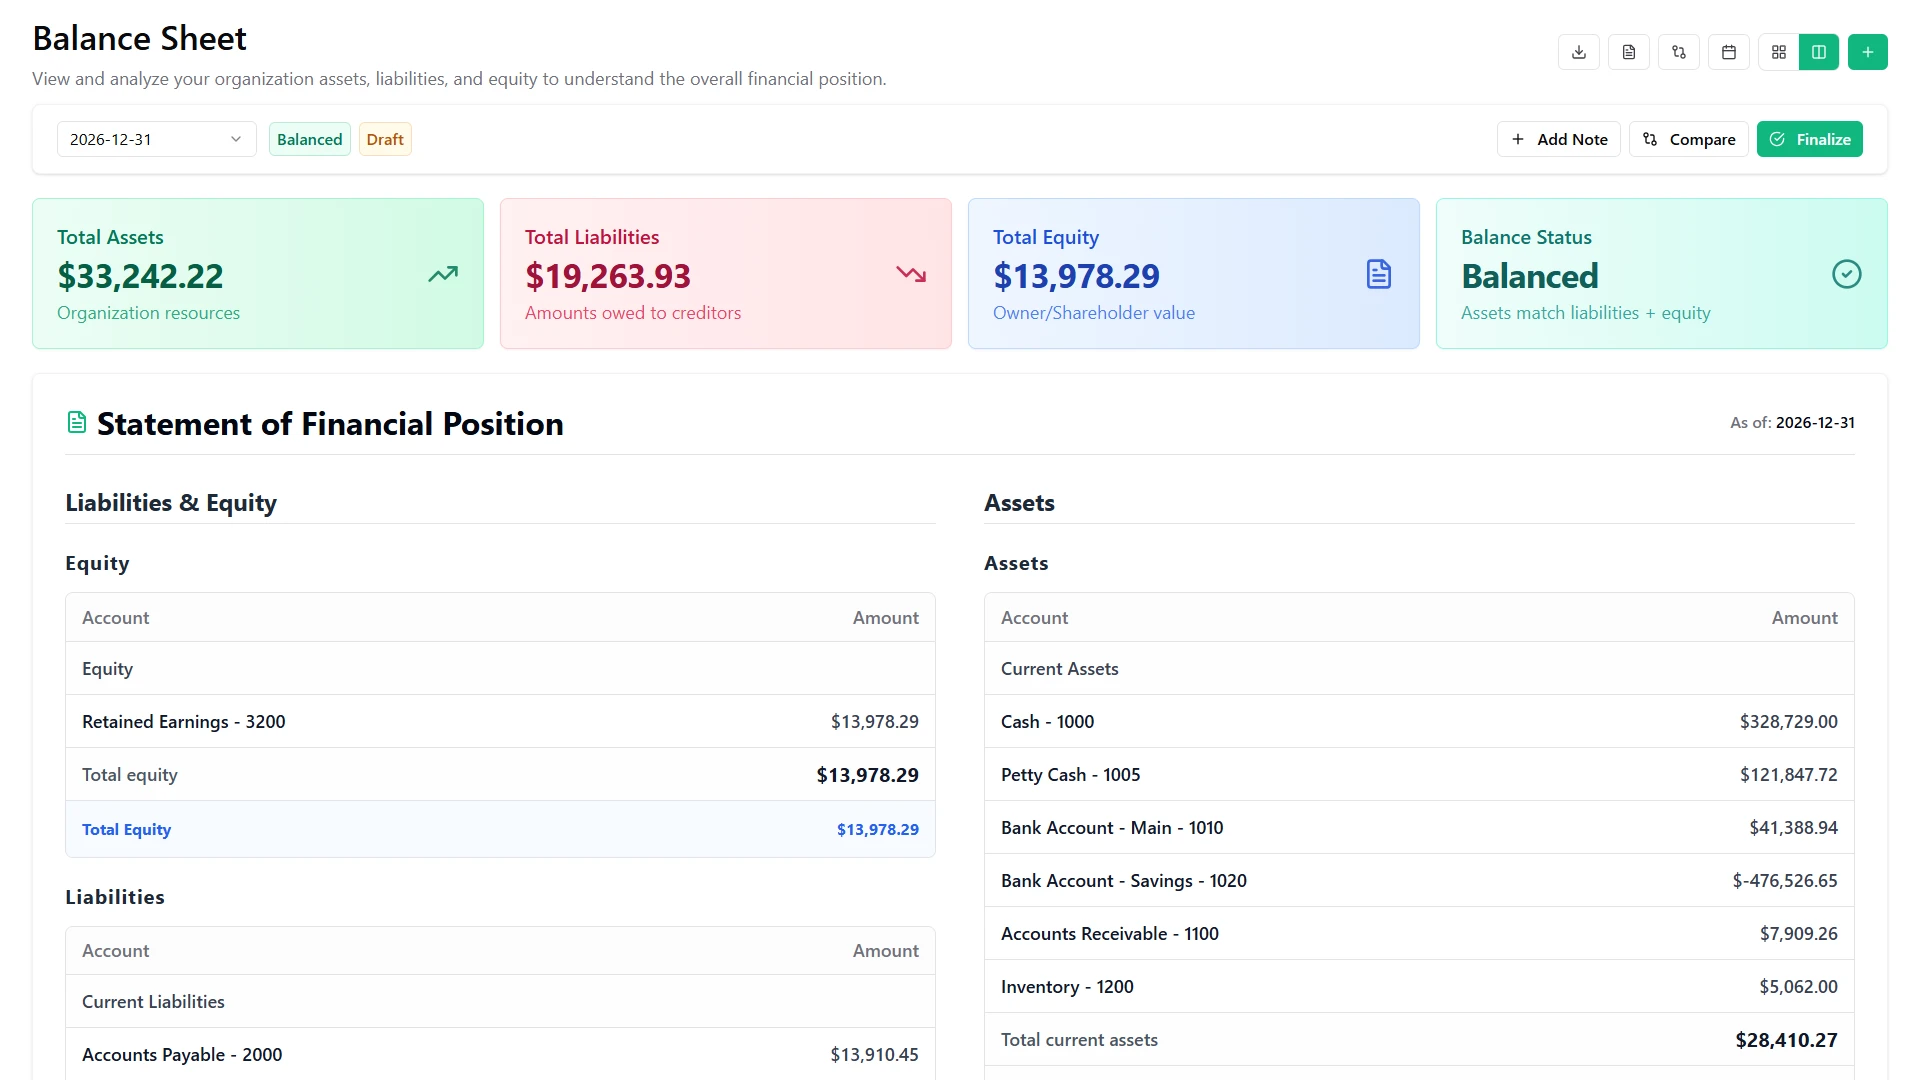Switch to grid view layout
Image resolution: width=1920 pixels, height=1080 pixels.
[1779, 52]
